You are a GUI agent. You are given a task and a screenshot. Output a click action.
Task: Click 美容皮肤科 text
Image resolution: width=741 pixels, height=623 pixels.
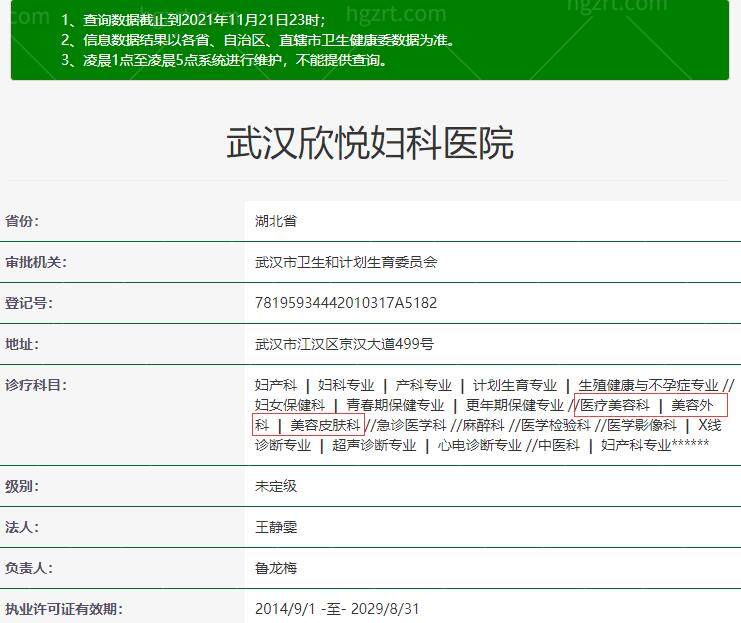point(325,425)
